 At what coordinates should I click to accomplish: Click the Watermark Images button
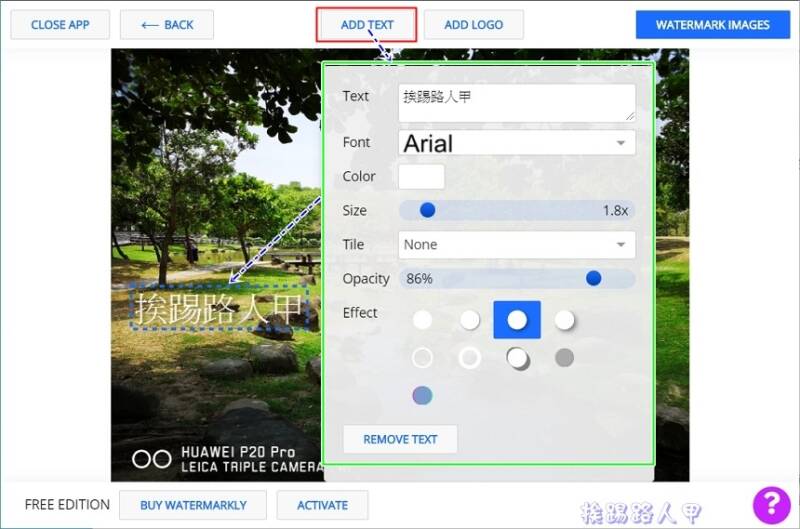click(713, 24)
